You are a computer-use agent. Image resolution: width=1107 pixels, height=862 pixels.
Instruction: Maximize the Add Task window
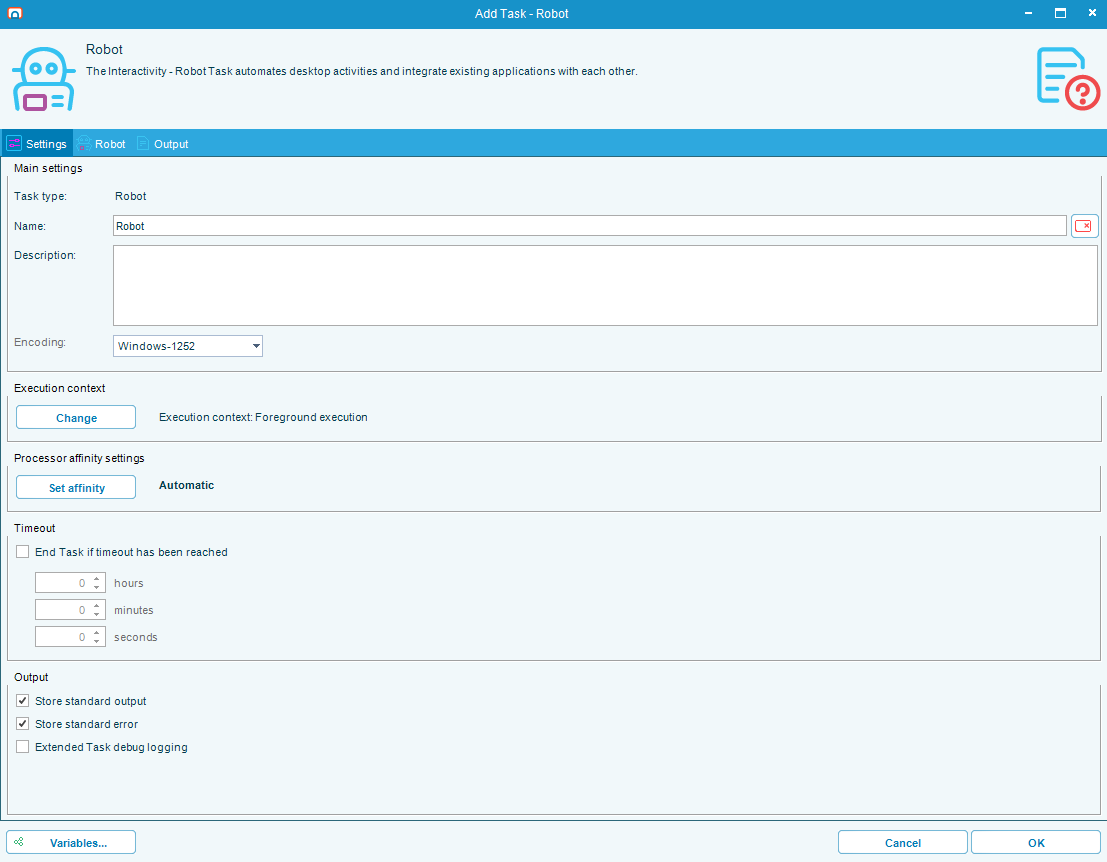(1060, 13)
